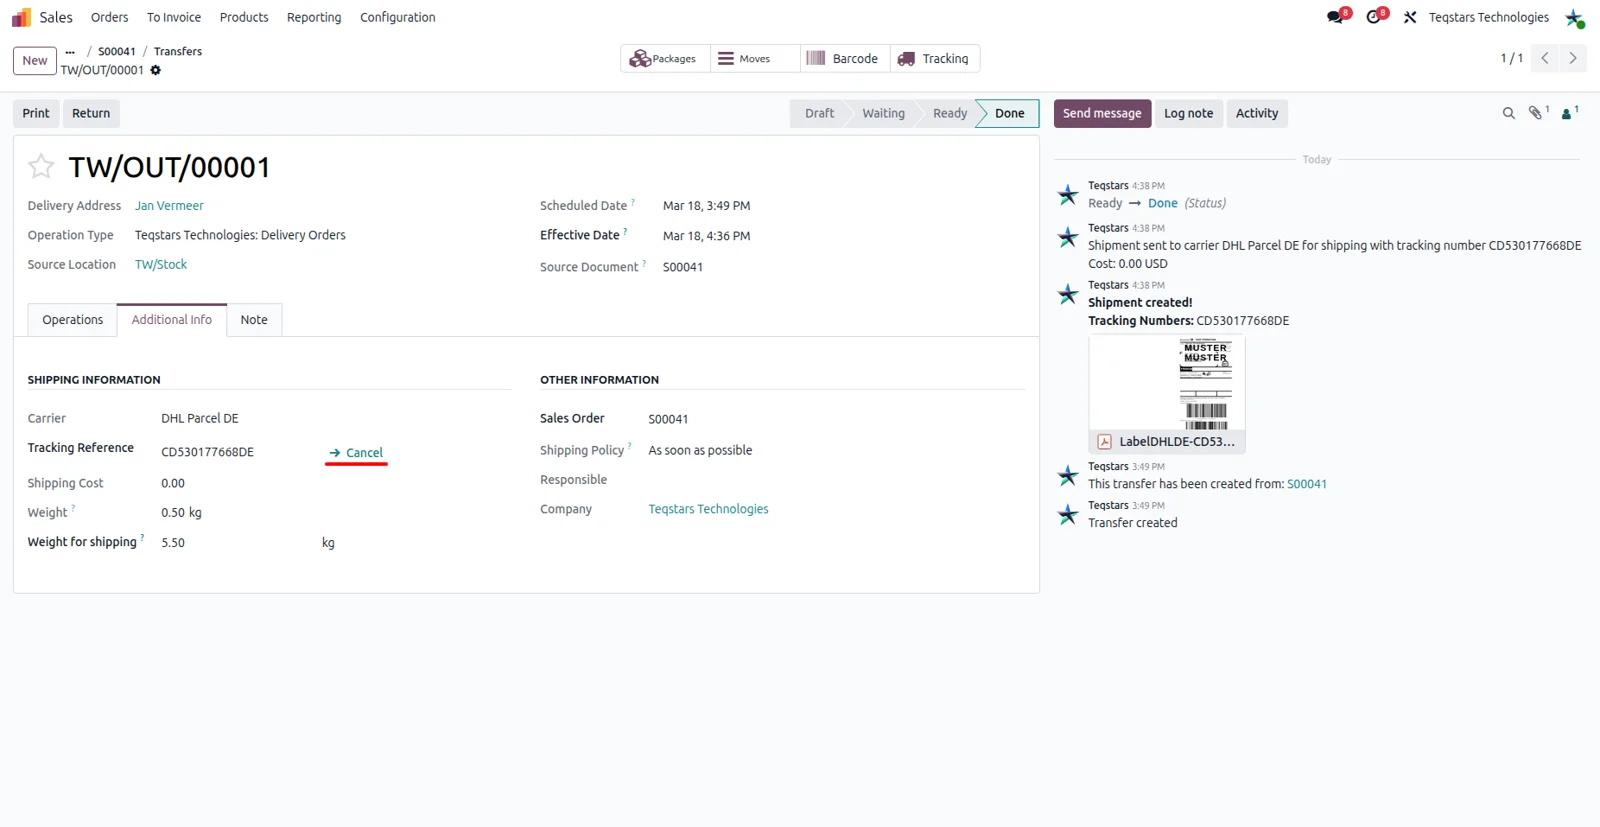Click the Return button
1600x827 pixels.
tap(91, 113)
